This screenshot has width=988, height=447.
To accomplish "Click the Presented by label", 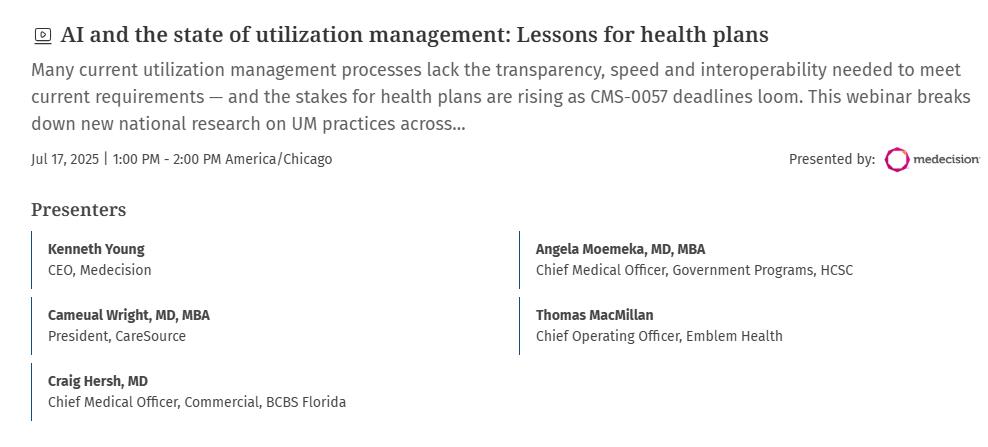I will tap(831, 159).
